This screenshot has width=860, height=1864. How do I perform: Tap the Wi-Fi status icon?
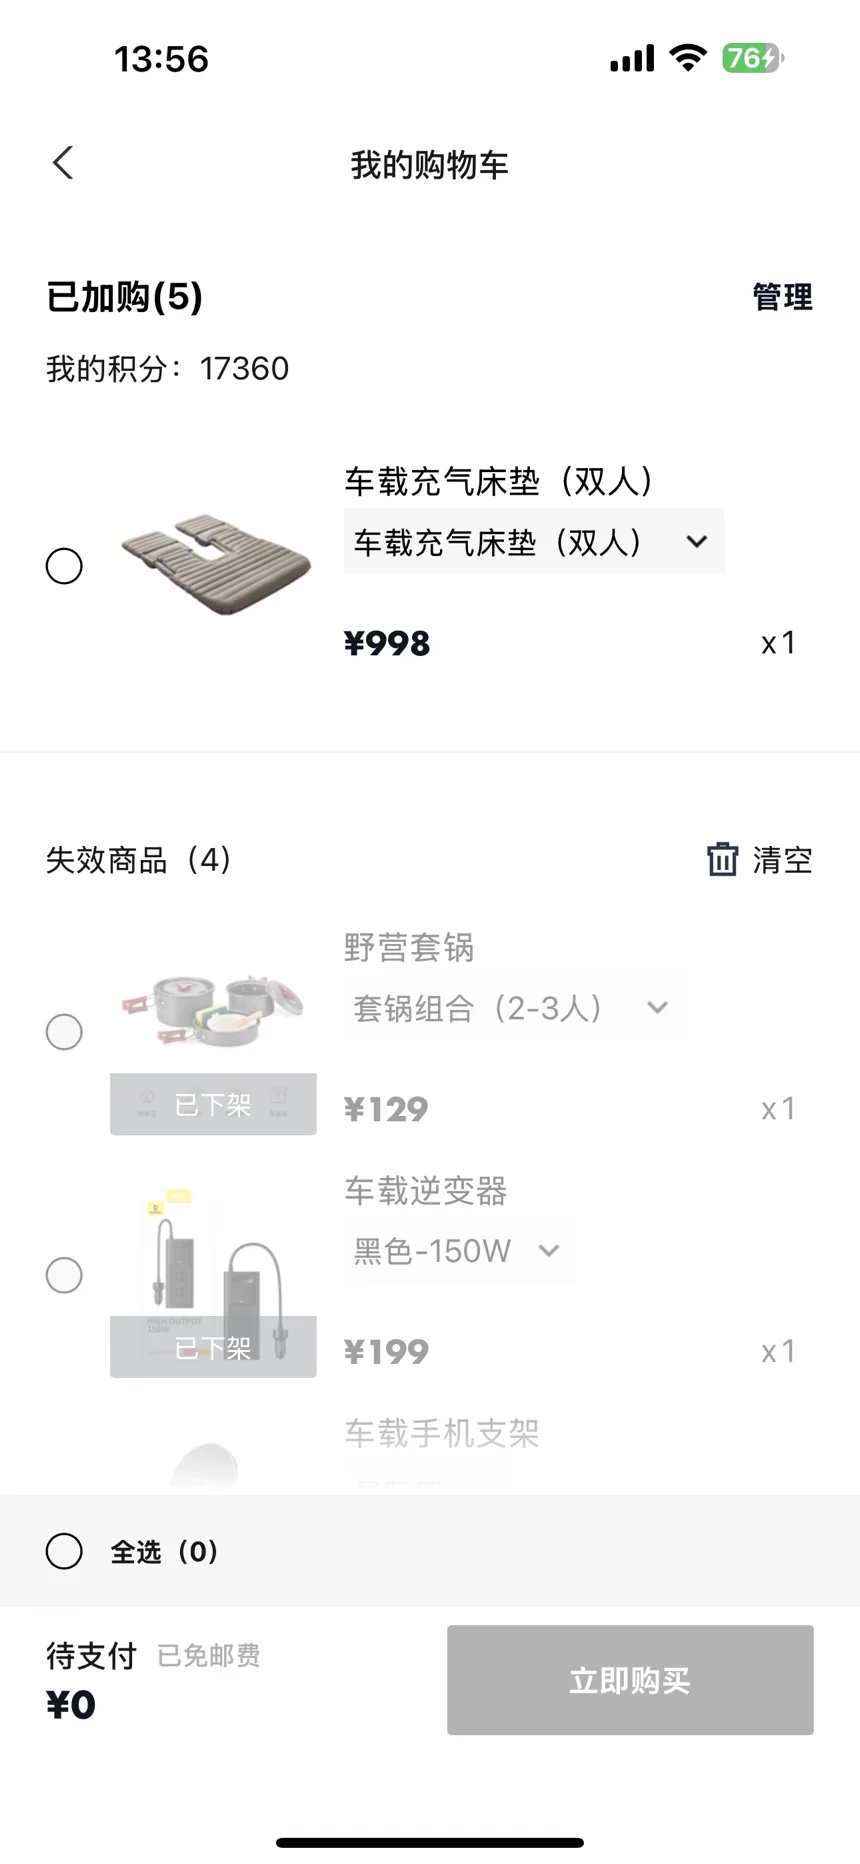click(688, 58)
